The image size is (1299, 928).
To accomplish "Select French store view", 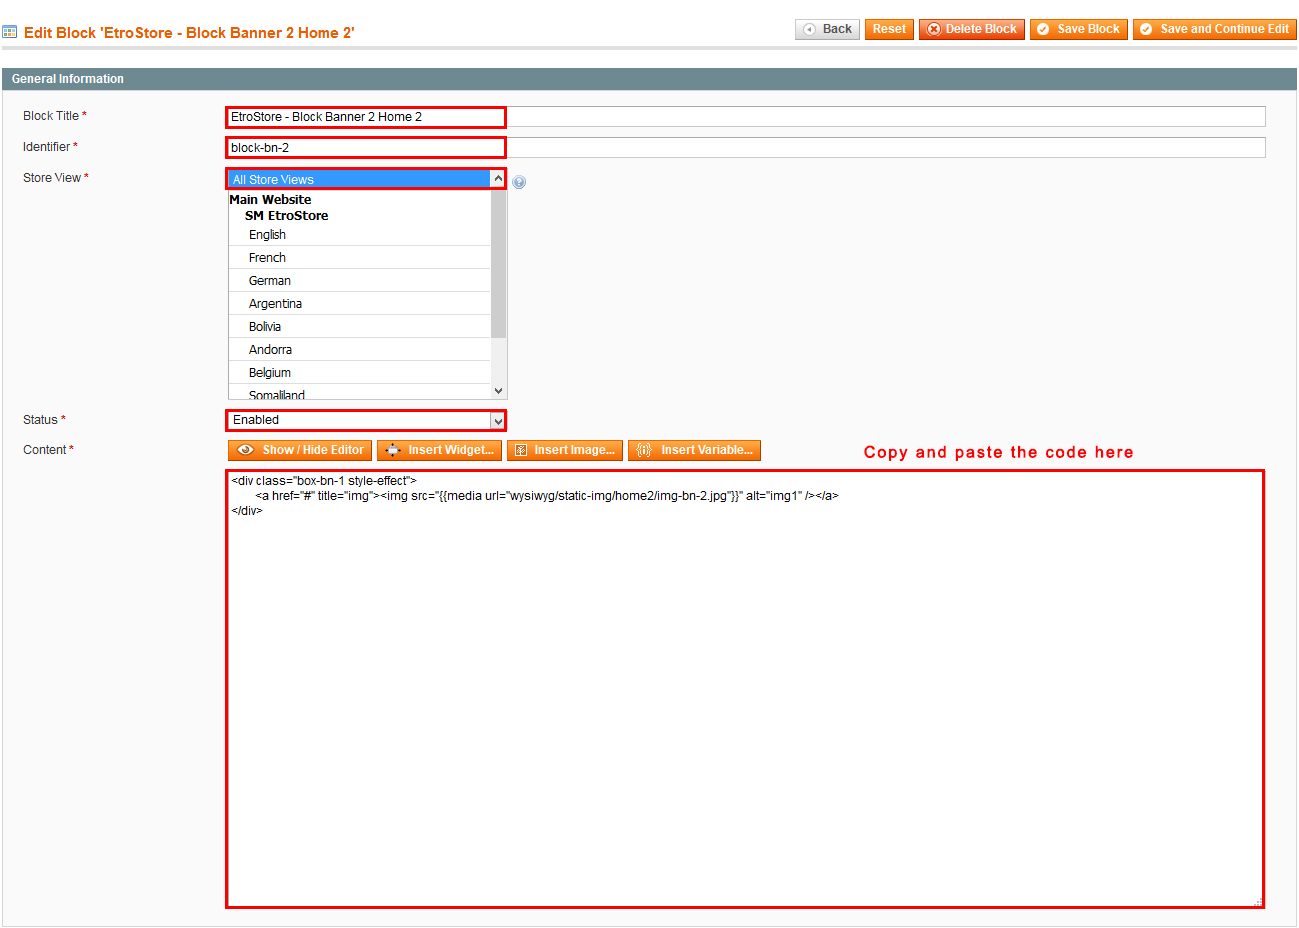I will [x=359, y=258].
